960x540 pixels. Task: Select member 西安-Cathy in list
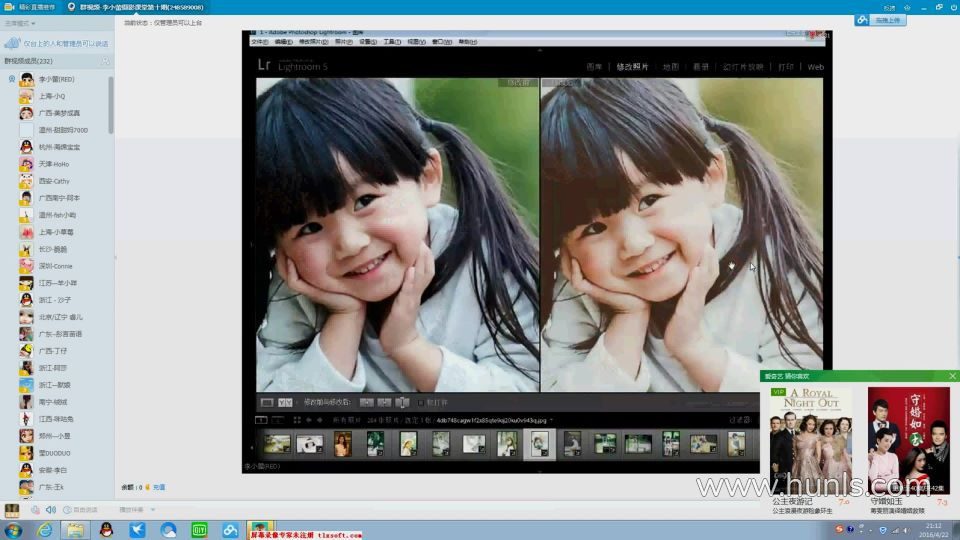(54, 181)
